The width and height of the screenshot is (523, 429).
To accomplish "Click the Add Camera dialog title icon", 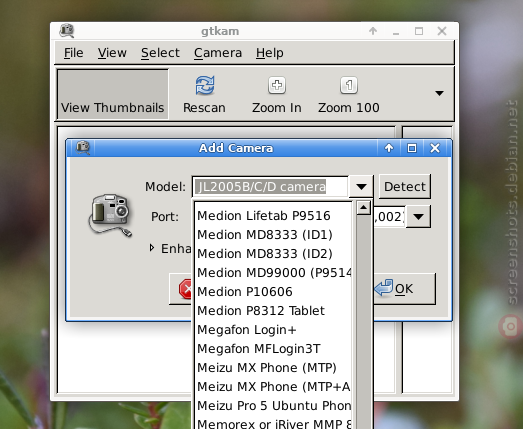I will point(83,147).
